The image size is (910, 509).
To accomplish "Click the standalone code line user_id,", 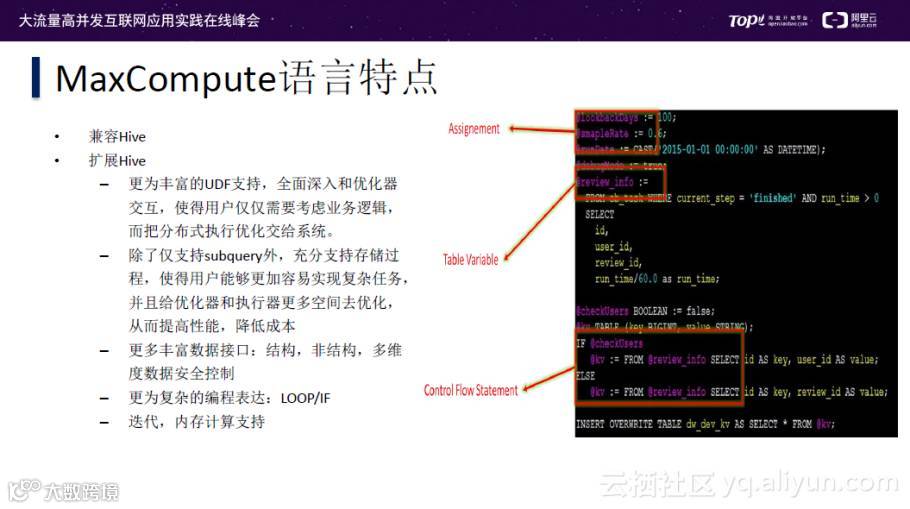I will [x=613, y=247].
